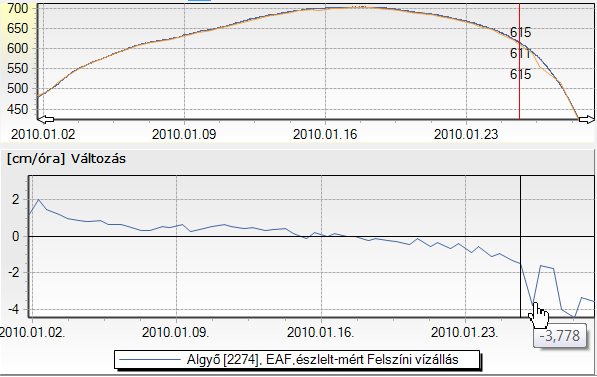The height and width of the screenshot is (377, 597).
Task: Click the 600 value on upper y-axis
Action: point(18,48)
